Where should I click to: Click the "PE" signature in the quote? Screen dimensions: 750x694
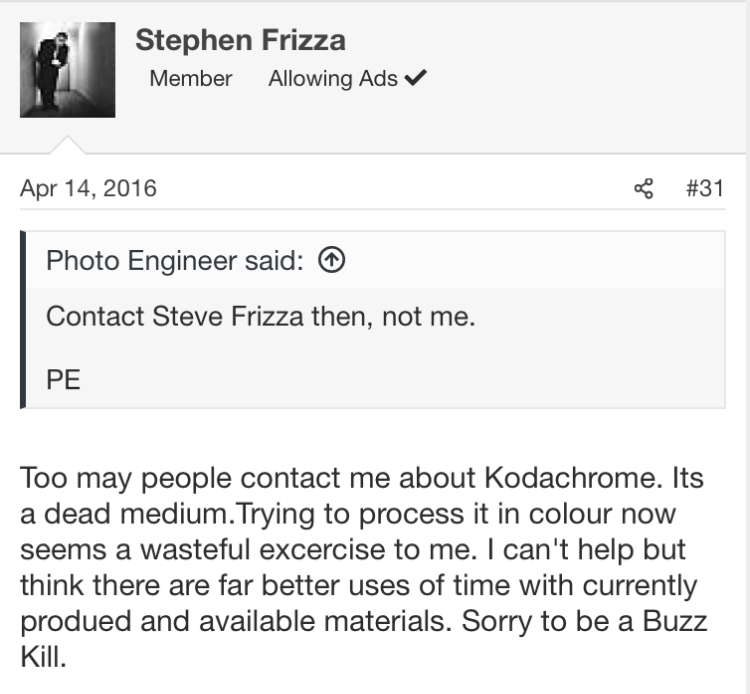click(x=63, y=381)
